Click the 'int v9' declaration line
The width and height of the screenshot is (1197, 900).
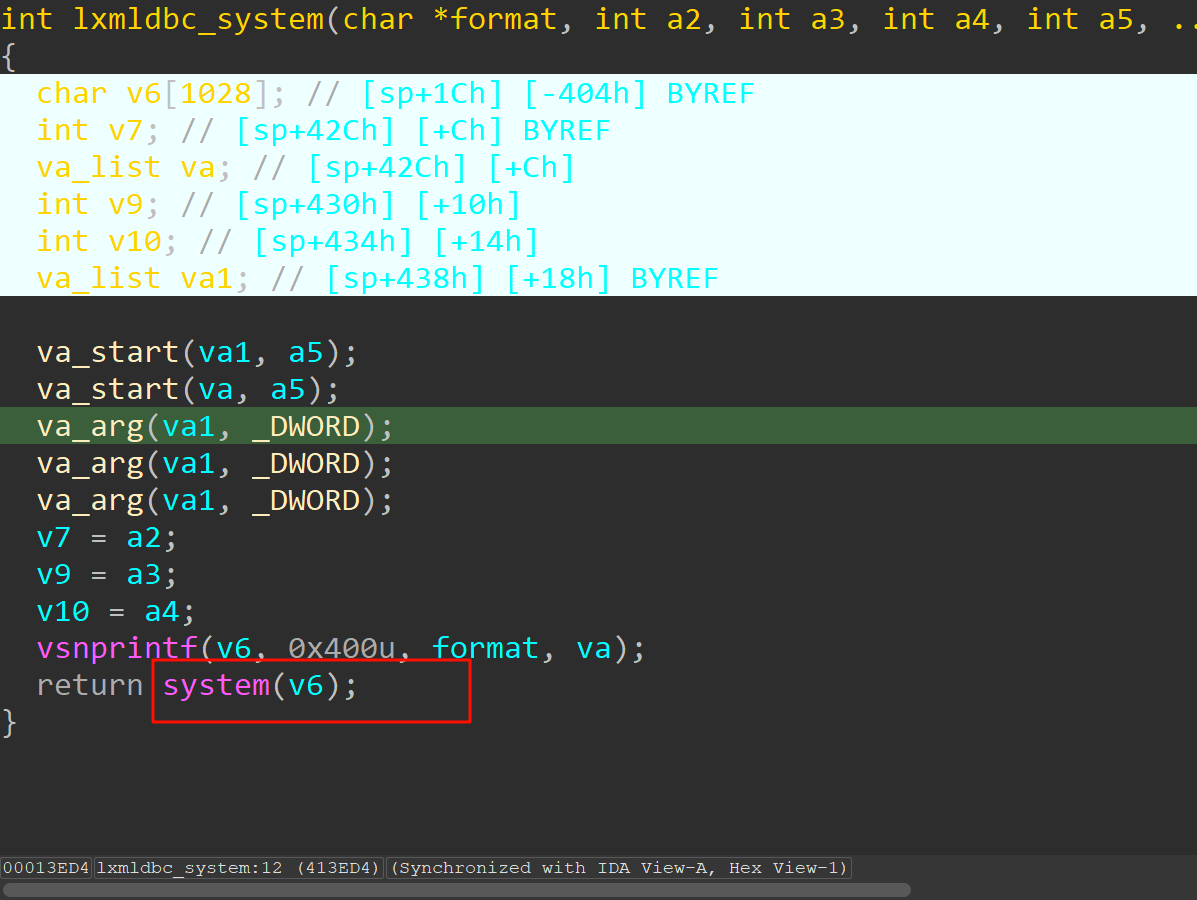tap(278, 204)
